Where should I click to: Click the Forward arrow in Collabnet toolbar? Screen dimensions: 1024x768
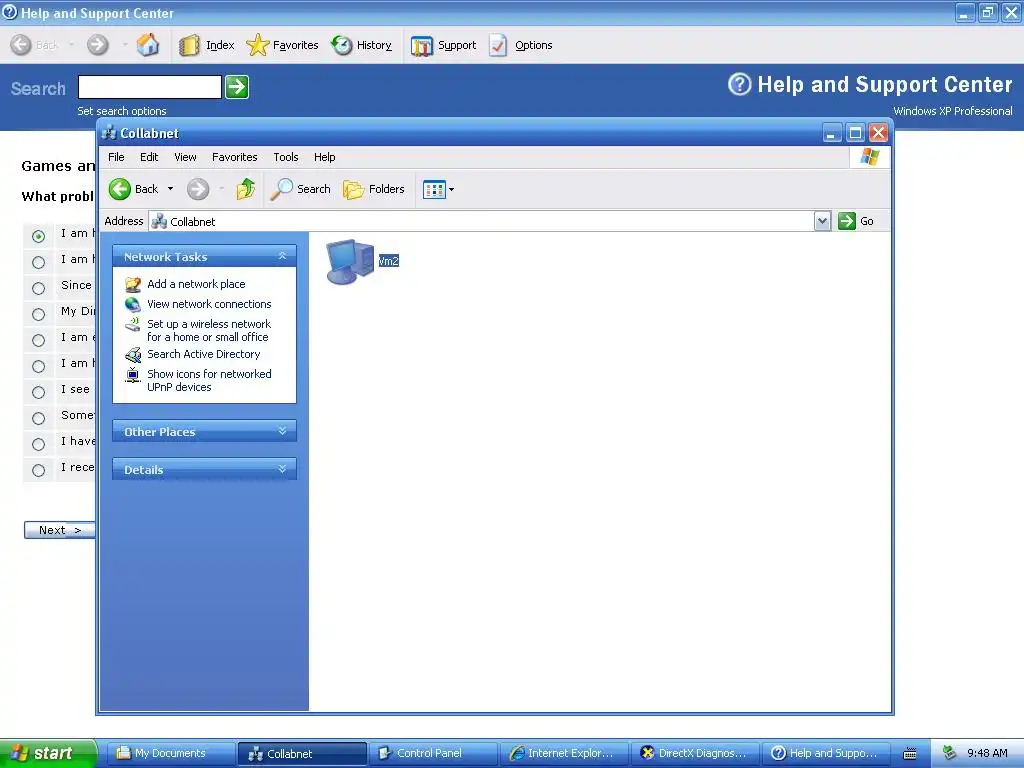pyautogui.click(x=198, y=189)
